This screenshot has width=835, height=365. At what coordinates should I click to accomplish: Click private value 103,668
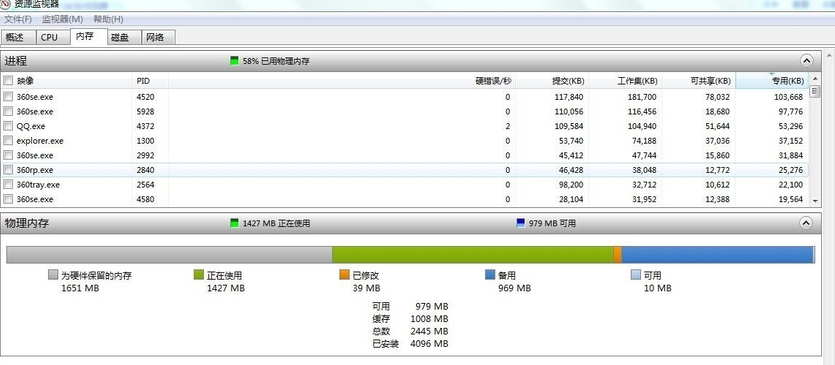coord(788,97)
